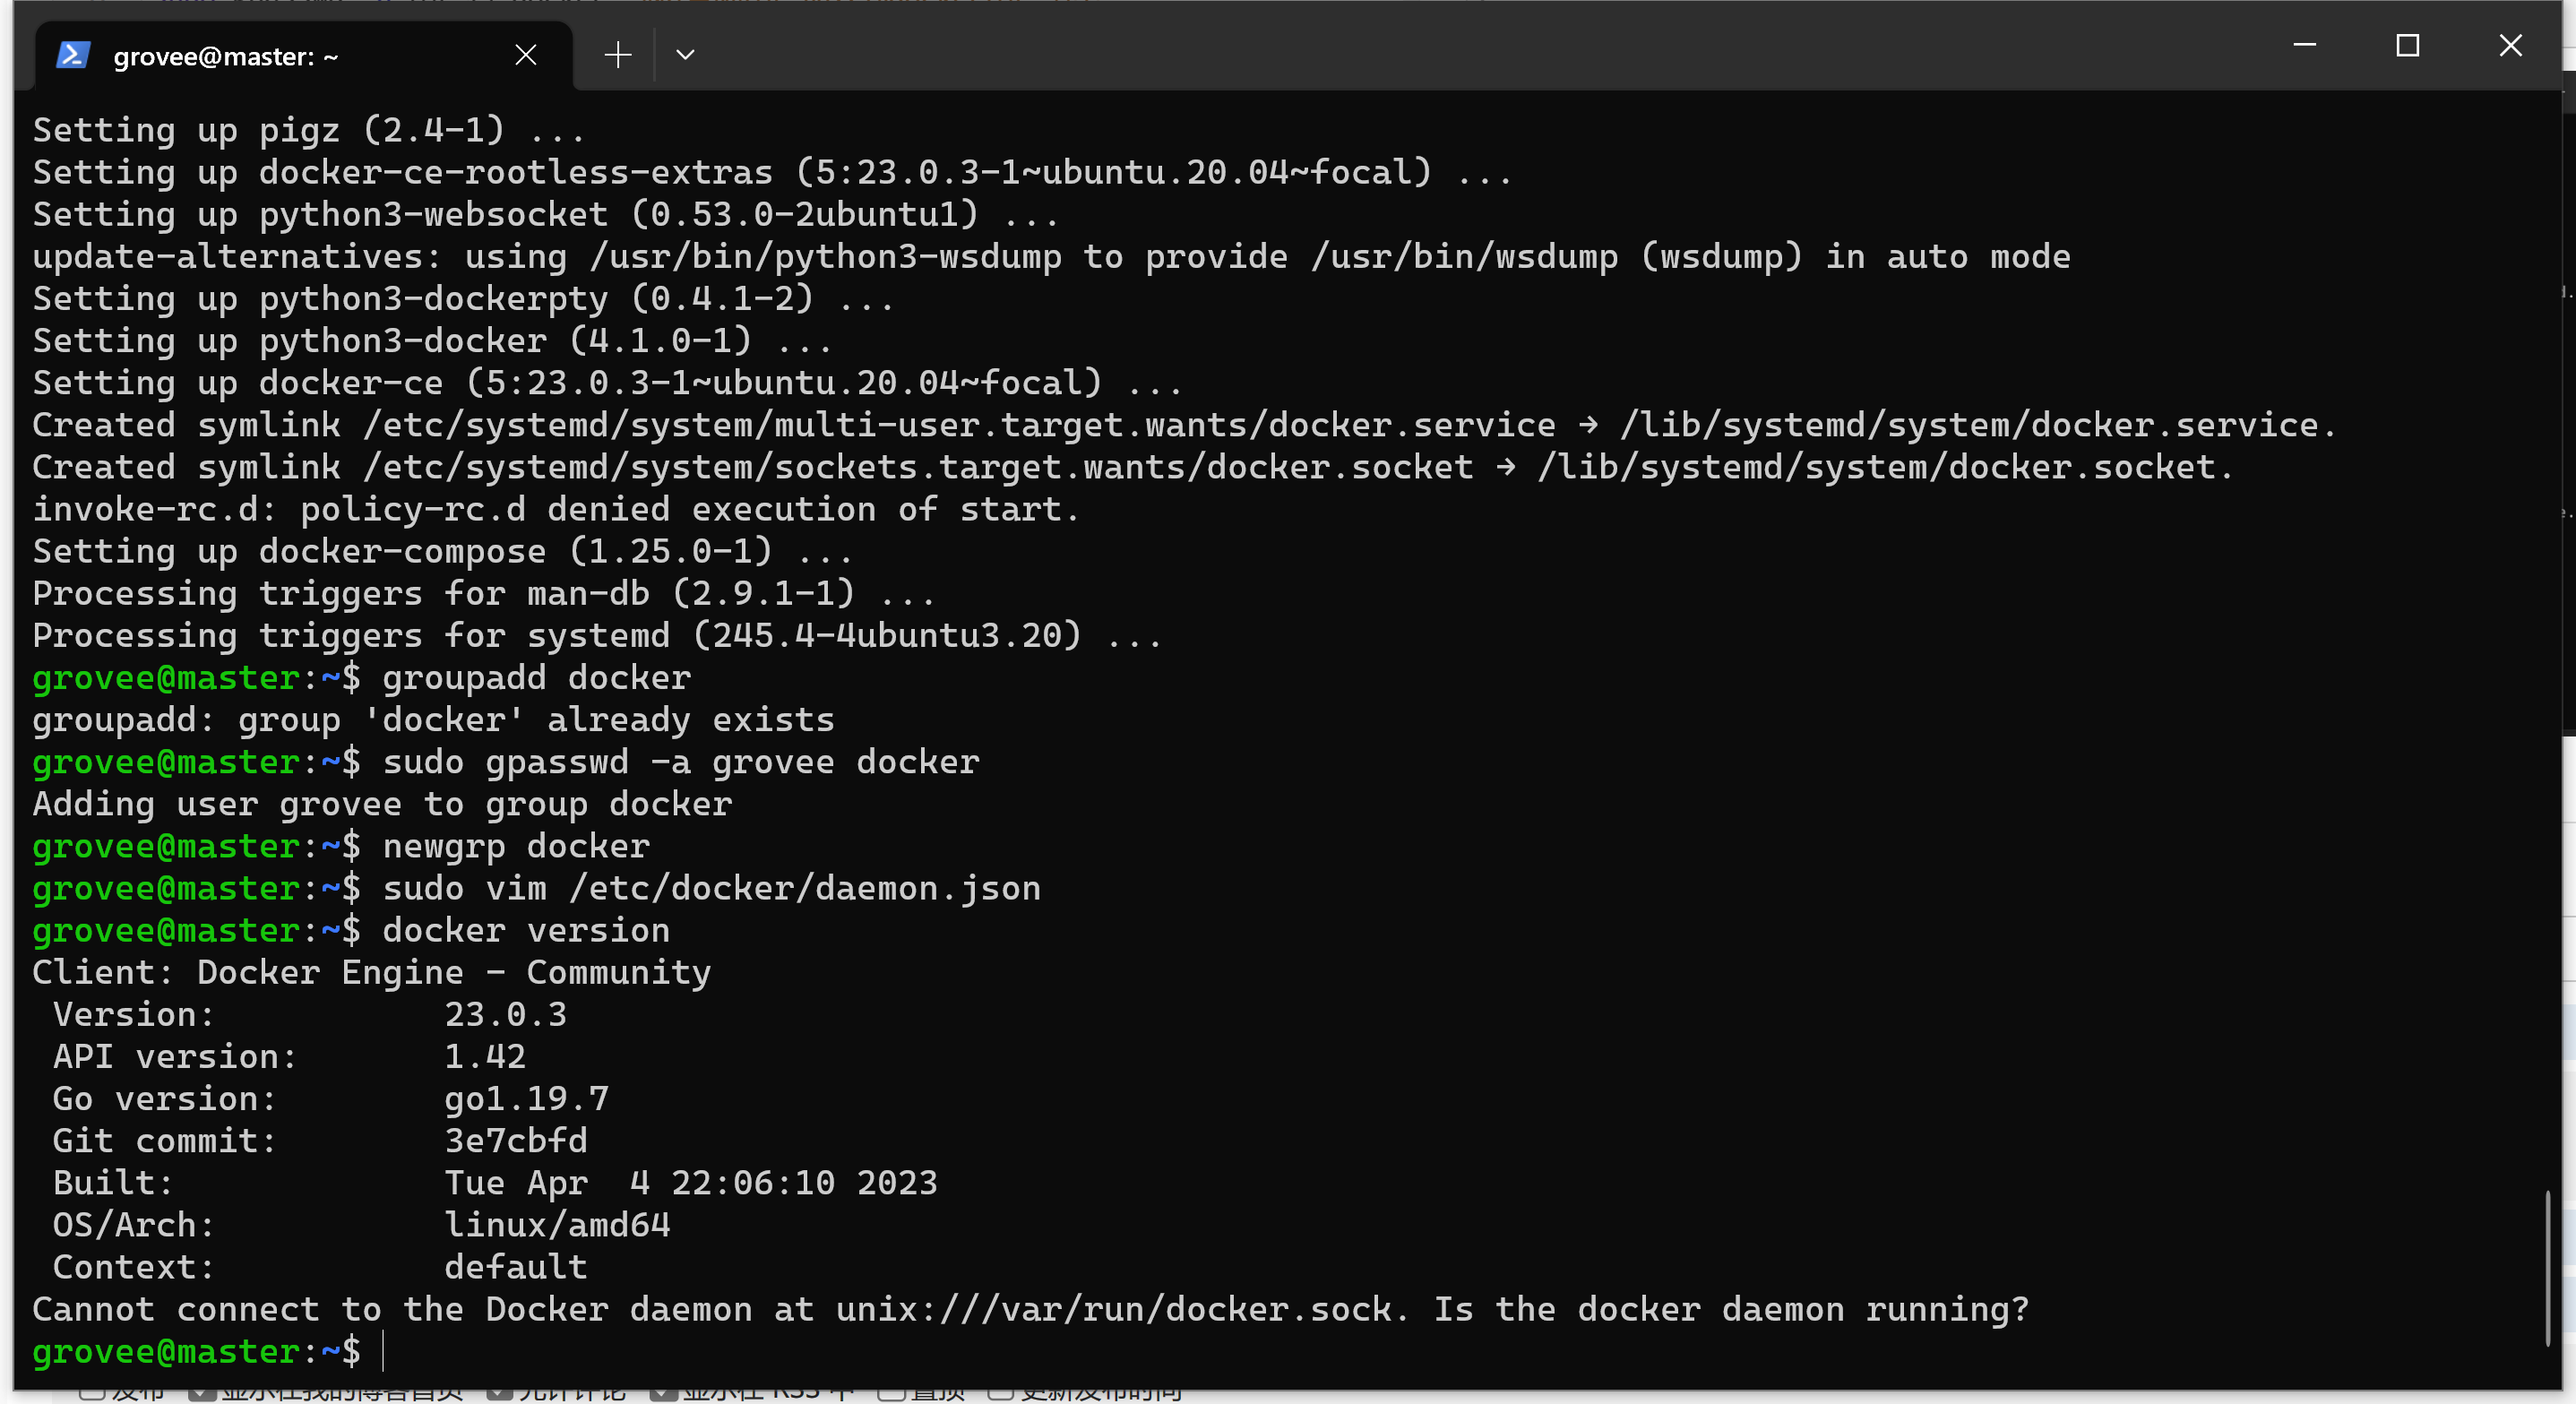Image resolution: width=2576 pixels, height=1404 pixels.
Task: Open a new terminal tab with the plus button
Action: (x=618, y=55)
